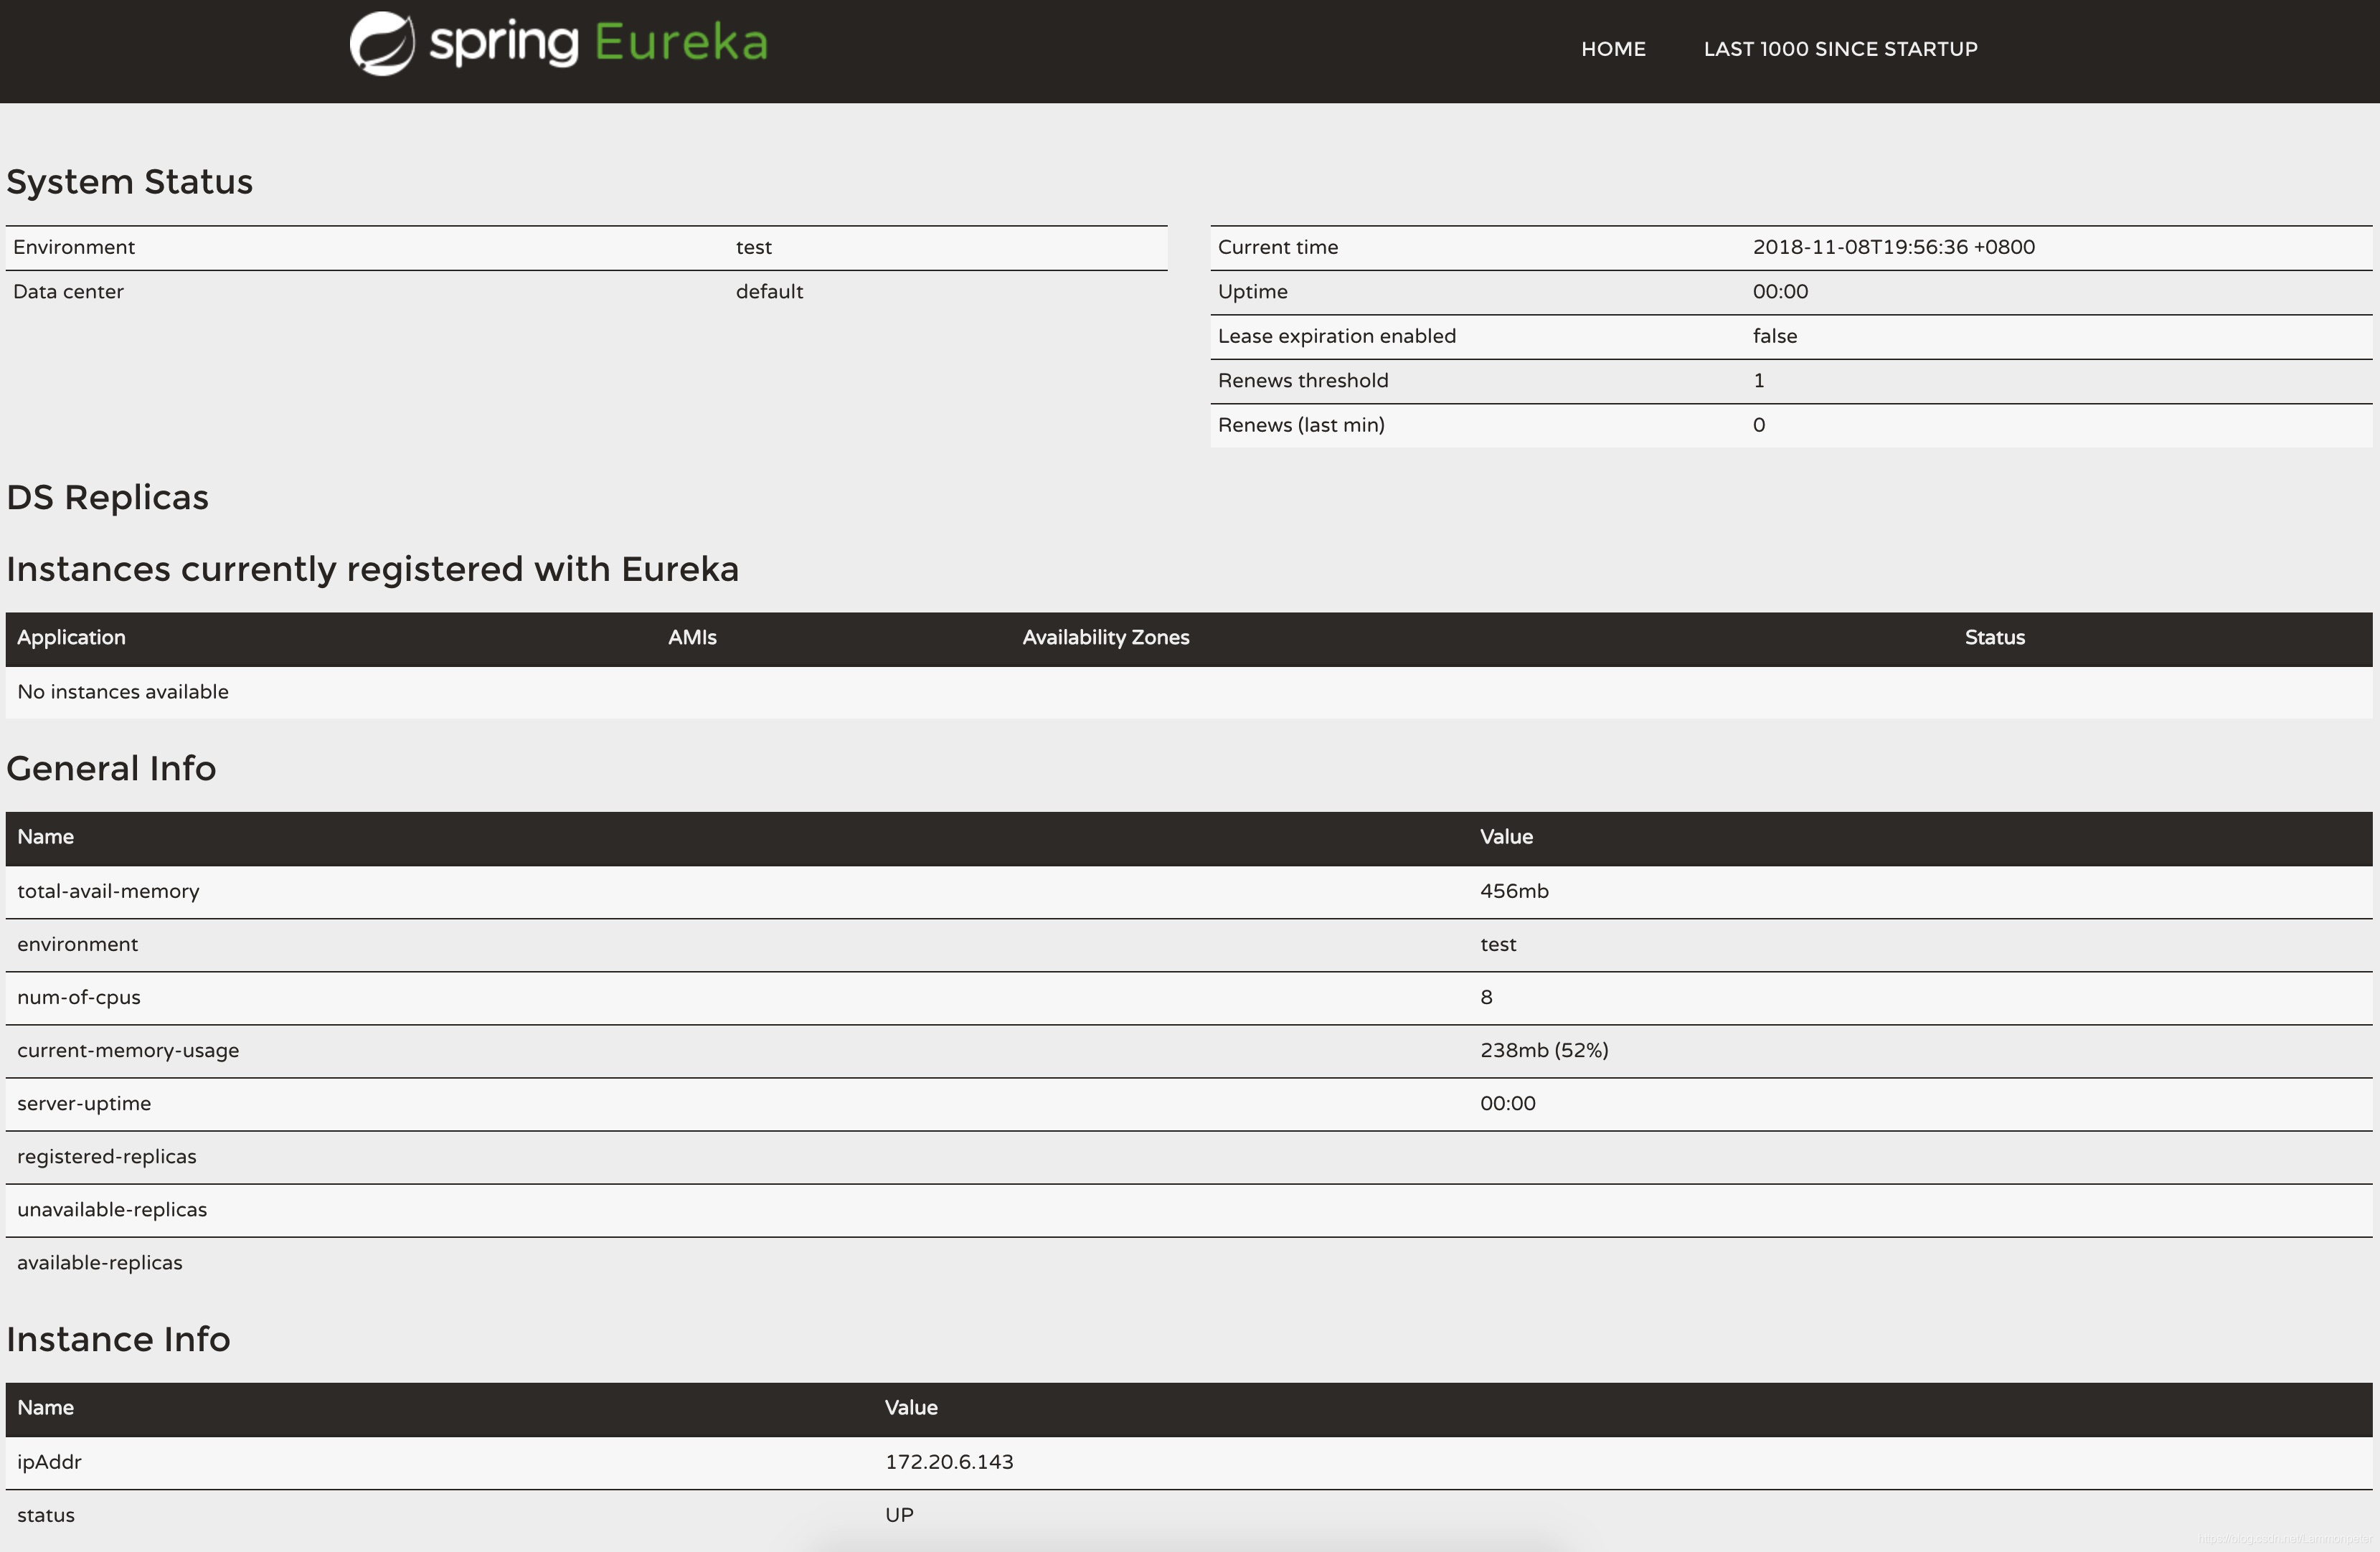
Task: Click the available-replicas row
Action: pyautogui.click(x=1189, y=1263)
